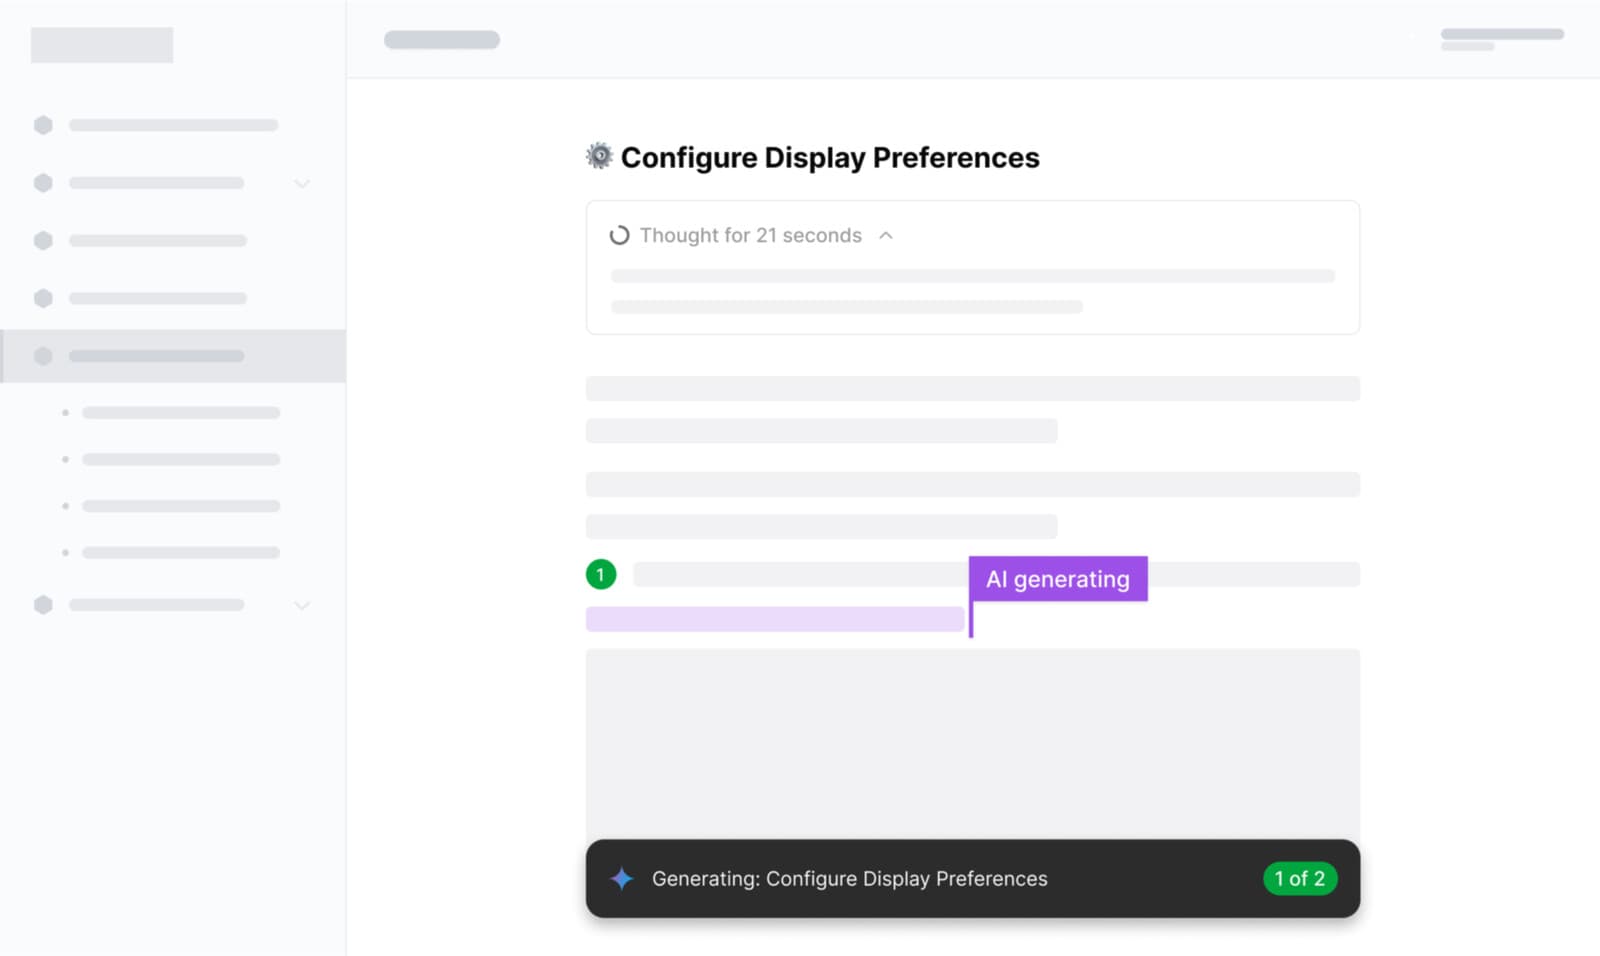Open Generating: Configure Display Preferences status text
1600x956 pixels.
click(x=850, y=879)
